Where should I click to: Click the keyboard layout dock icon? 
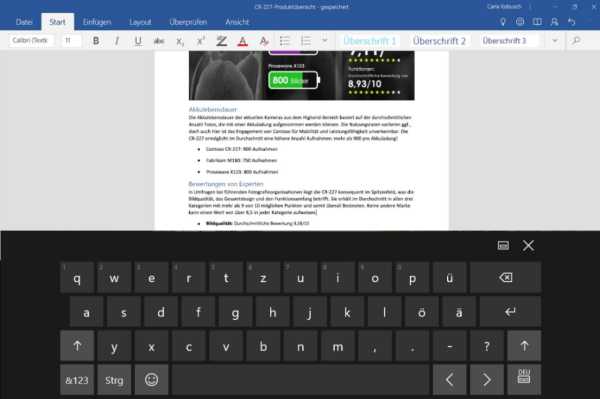[503, 246]
